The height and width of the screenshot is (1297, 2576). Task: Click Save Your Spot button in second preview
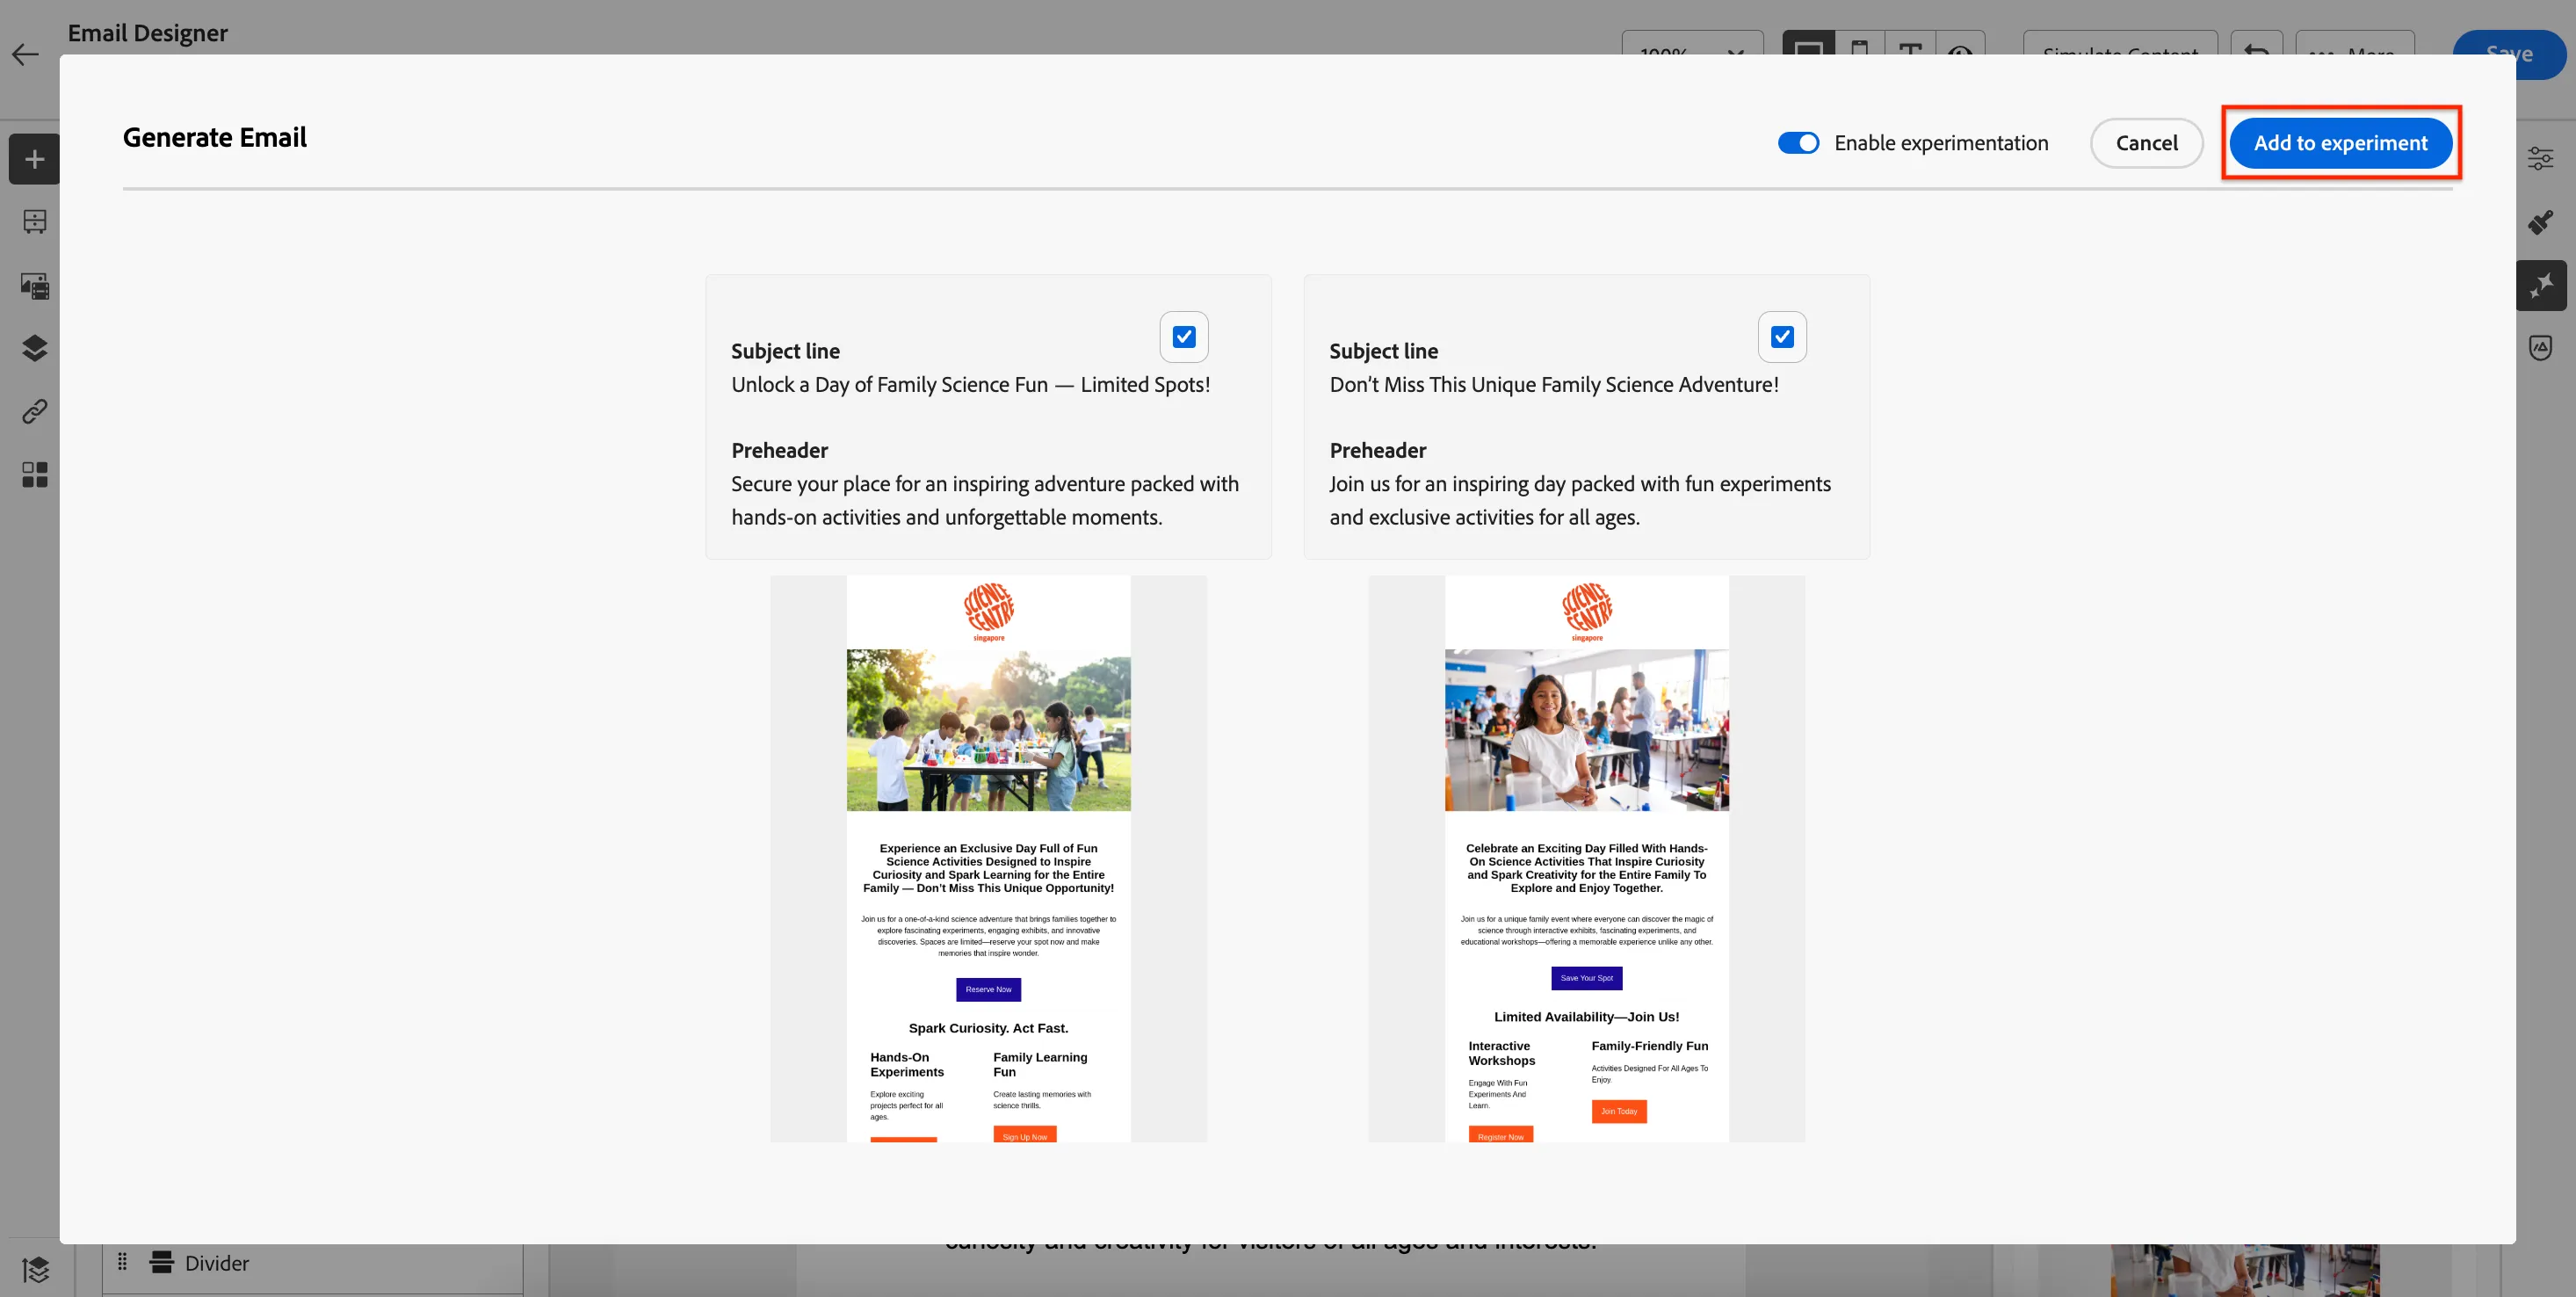click(1586, 978)
